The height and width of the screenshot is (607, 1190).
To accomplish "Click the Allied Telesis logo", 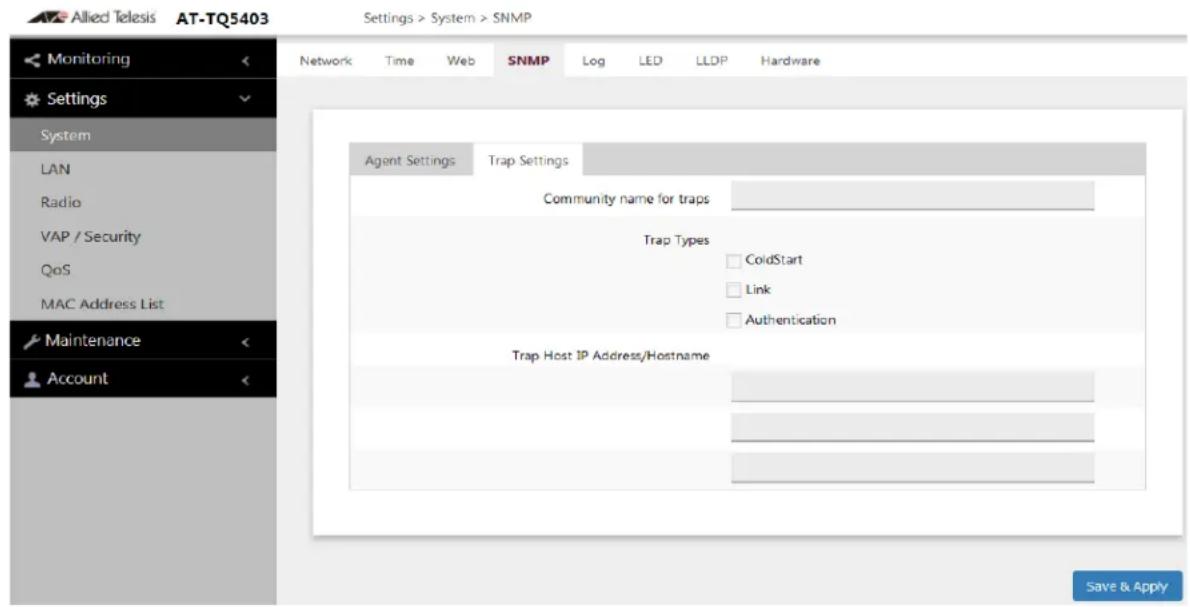I will tap(90, 18).
